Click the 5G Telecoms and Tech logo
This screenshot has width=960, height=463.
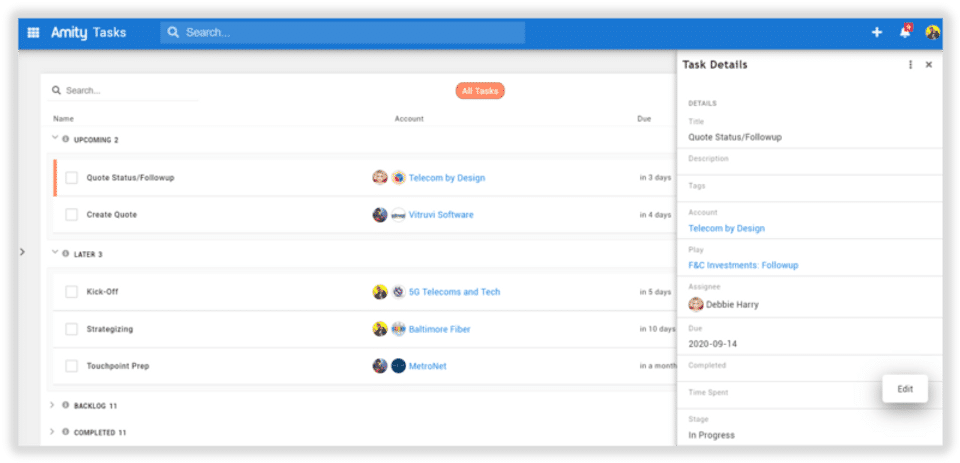[399, 292]
